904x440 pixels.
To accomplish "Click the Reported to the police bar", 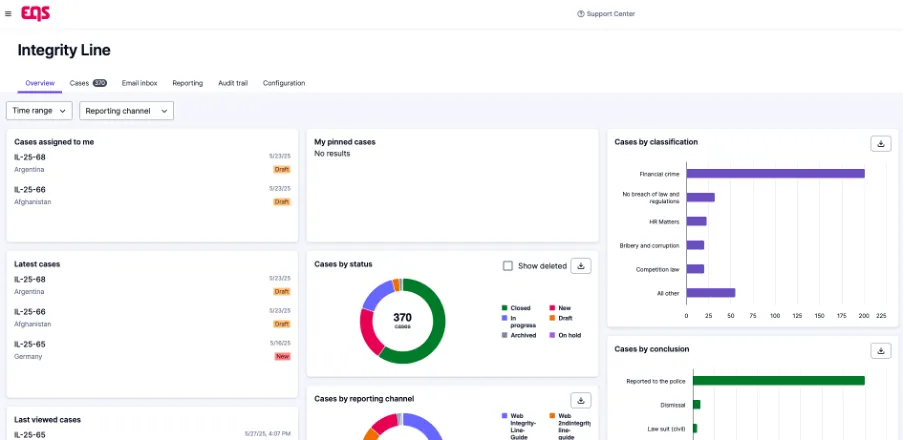I will click(x=779, y=381).
